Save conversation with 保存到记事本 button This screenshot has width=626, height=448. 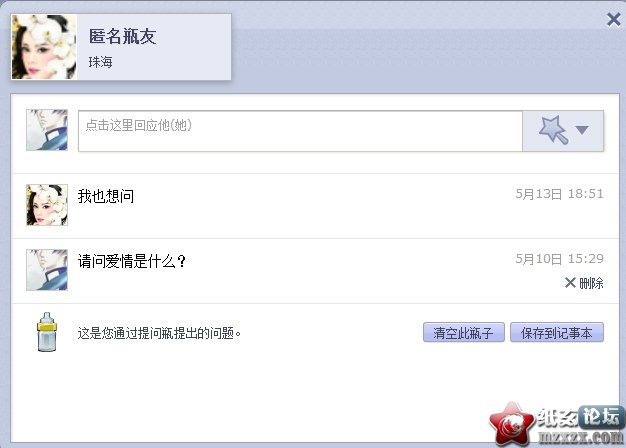(x=557, y=333)
